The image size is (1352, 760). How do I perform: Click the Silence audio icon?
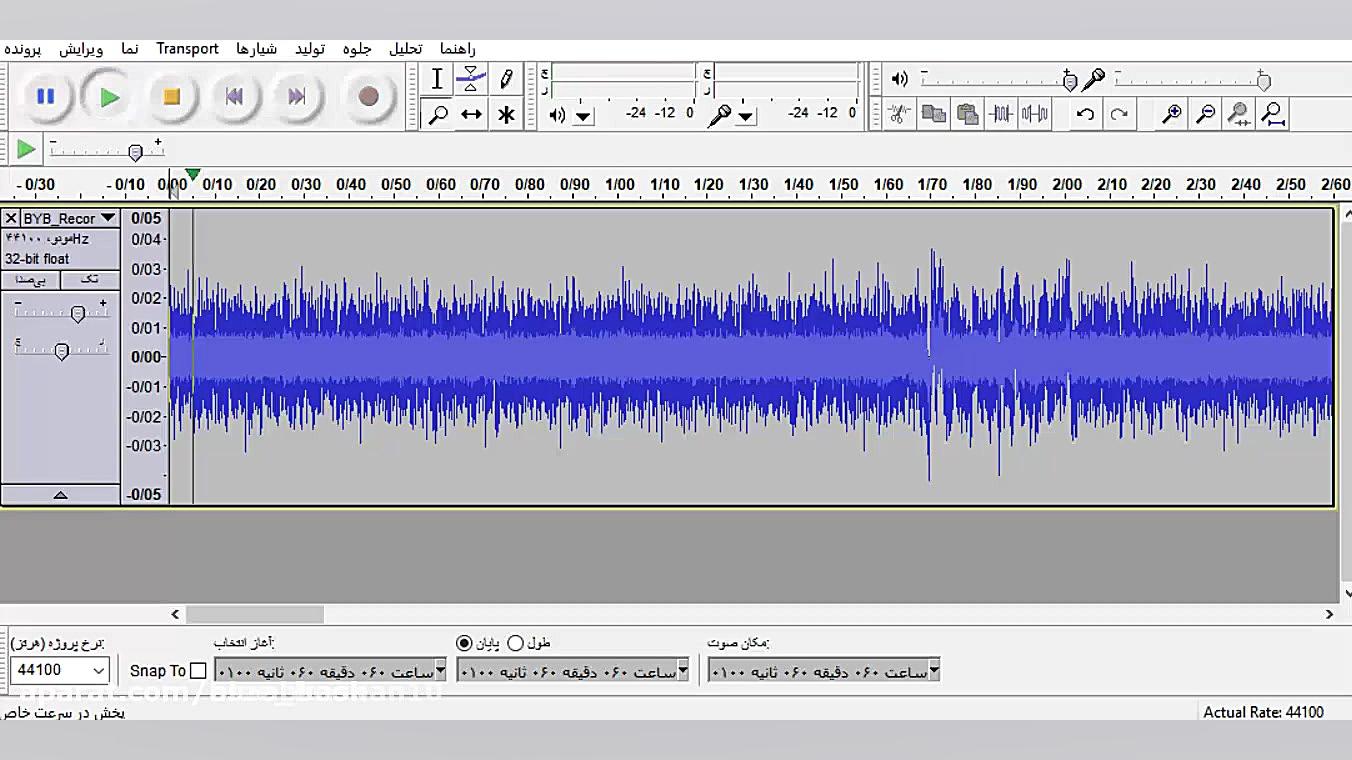point(1035,113)
